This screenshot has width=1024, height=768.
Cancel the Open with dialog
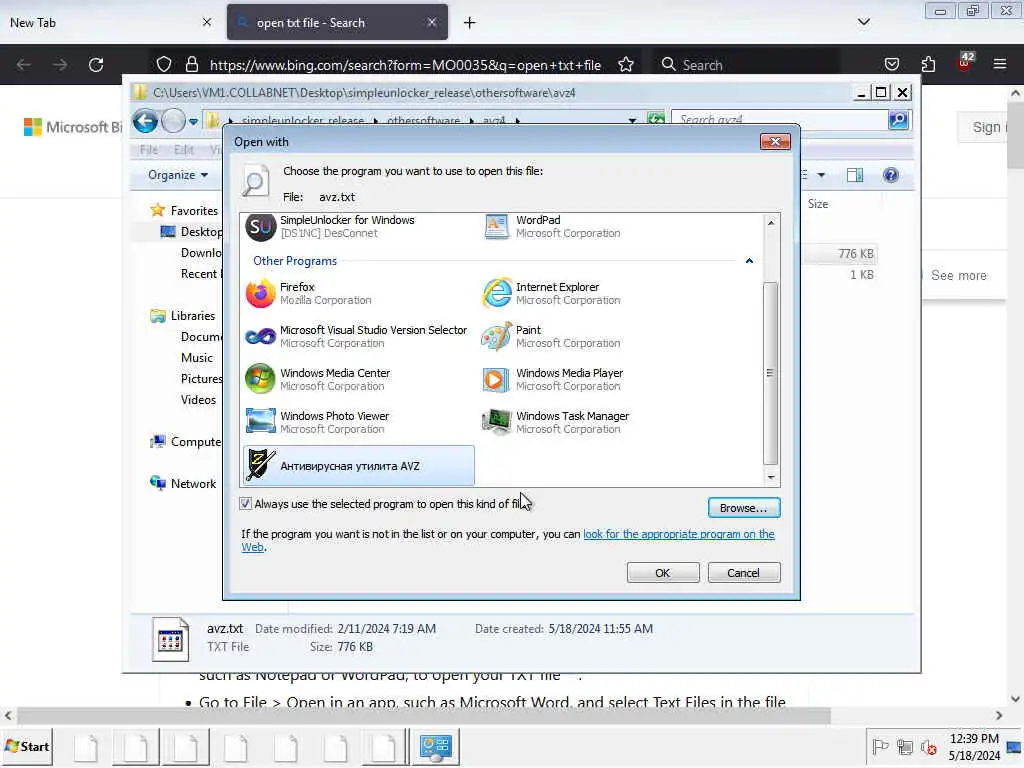pyautogui.click(x=744, y=573)
